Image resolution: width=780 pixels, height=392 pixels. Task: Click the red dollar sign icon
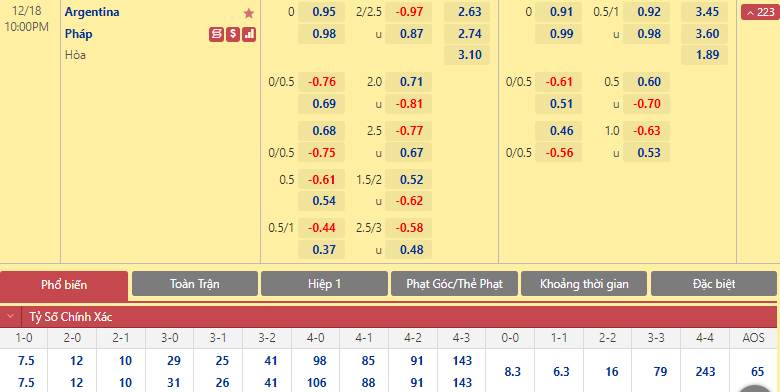[x=233, y=34]
